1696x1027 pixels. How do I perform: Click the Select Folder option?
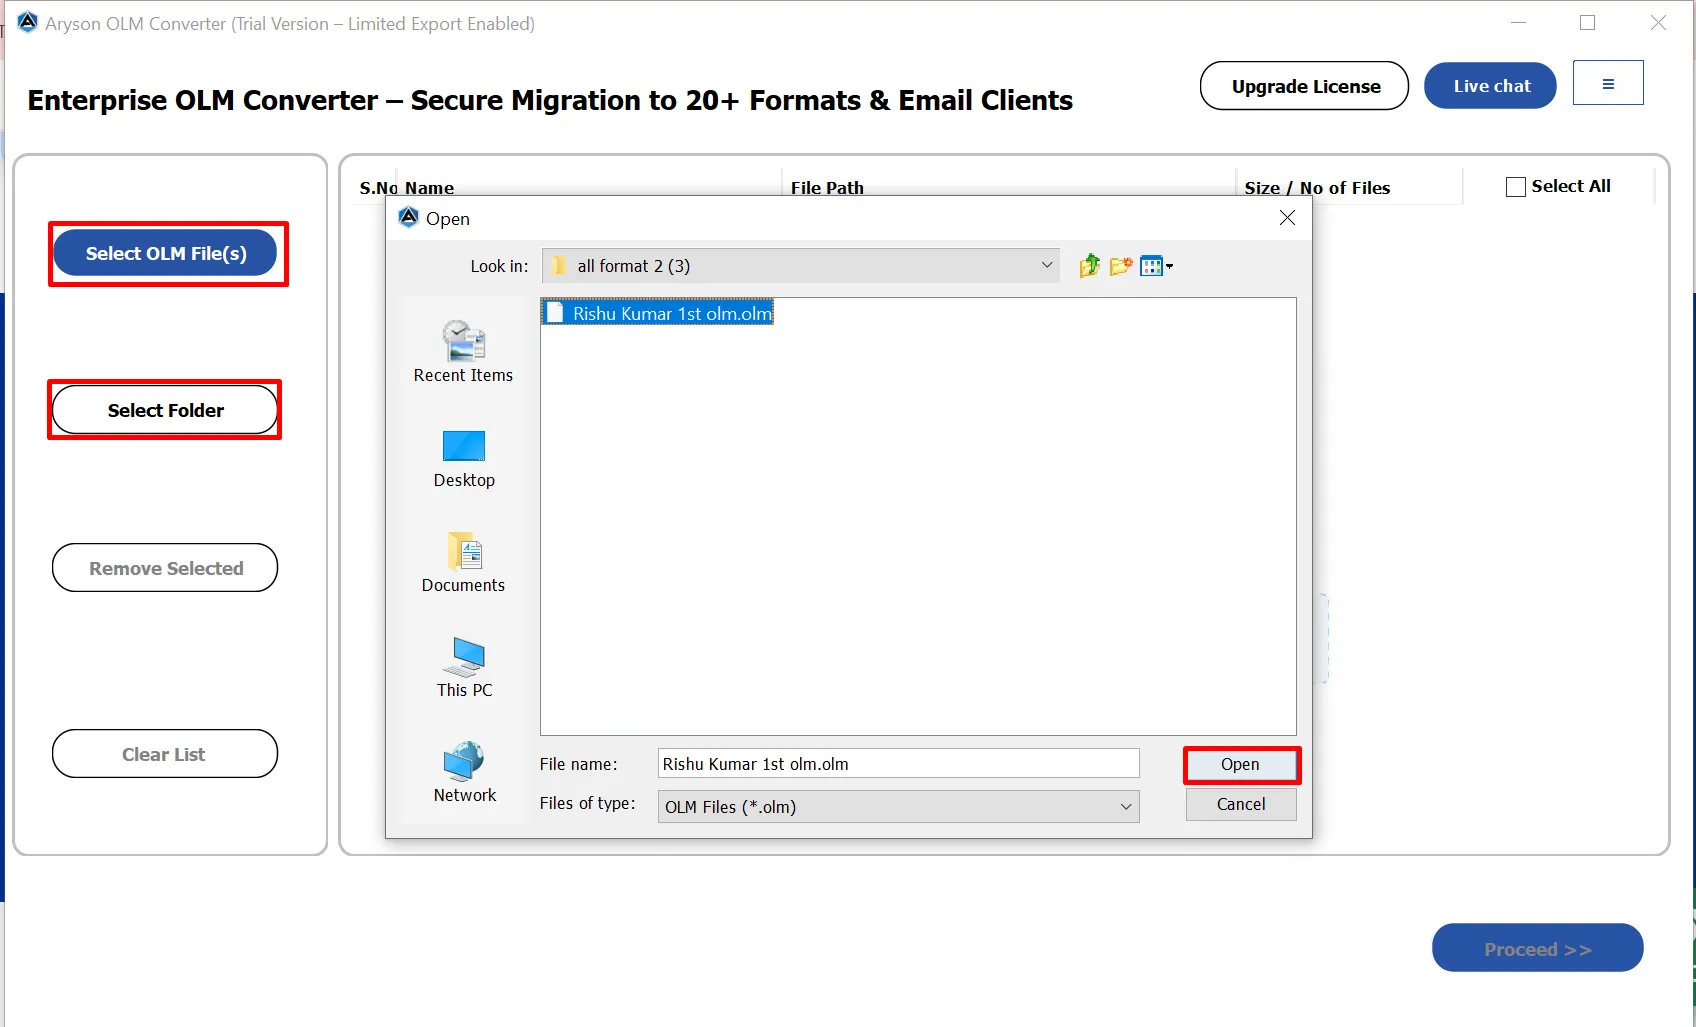coord(164,410)
